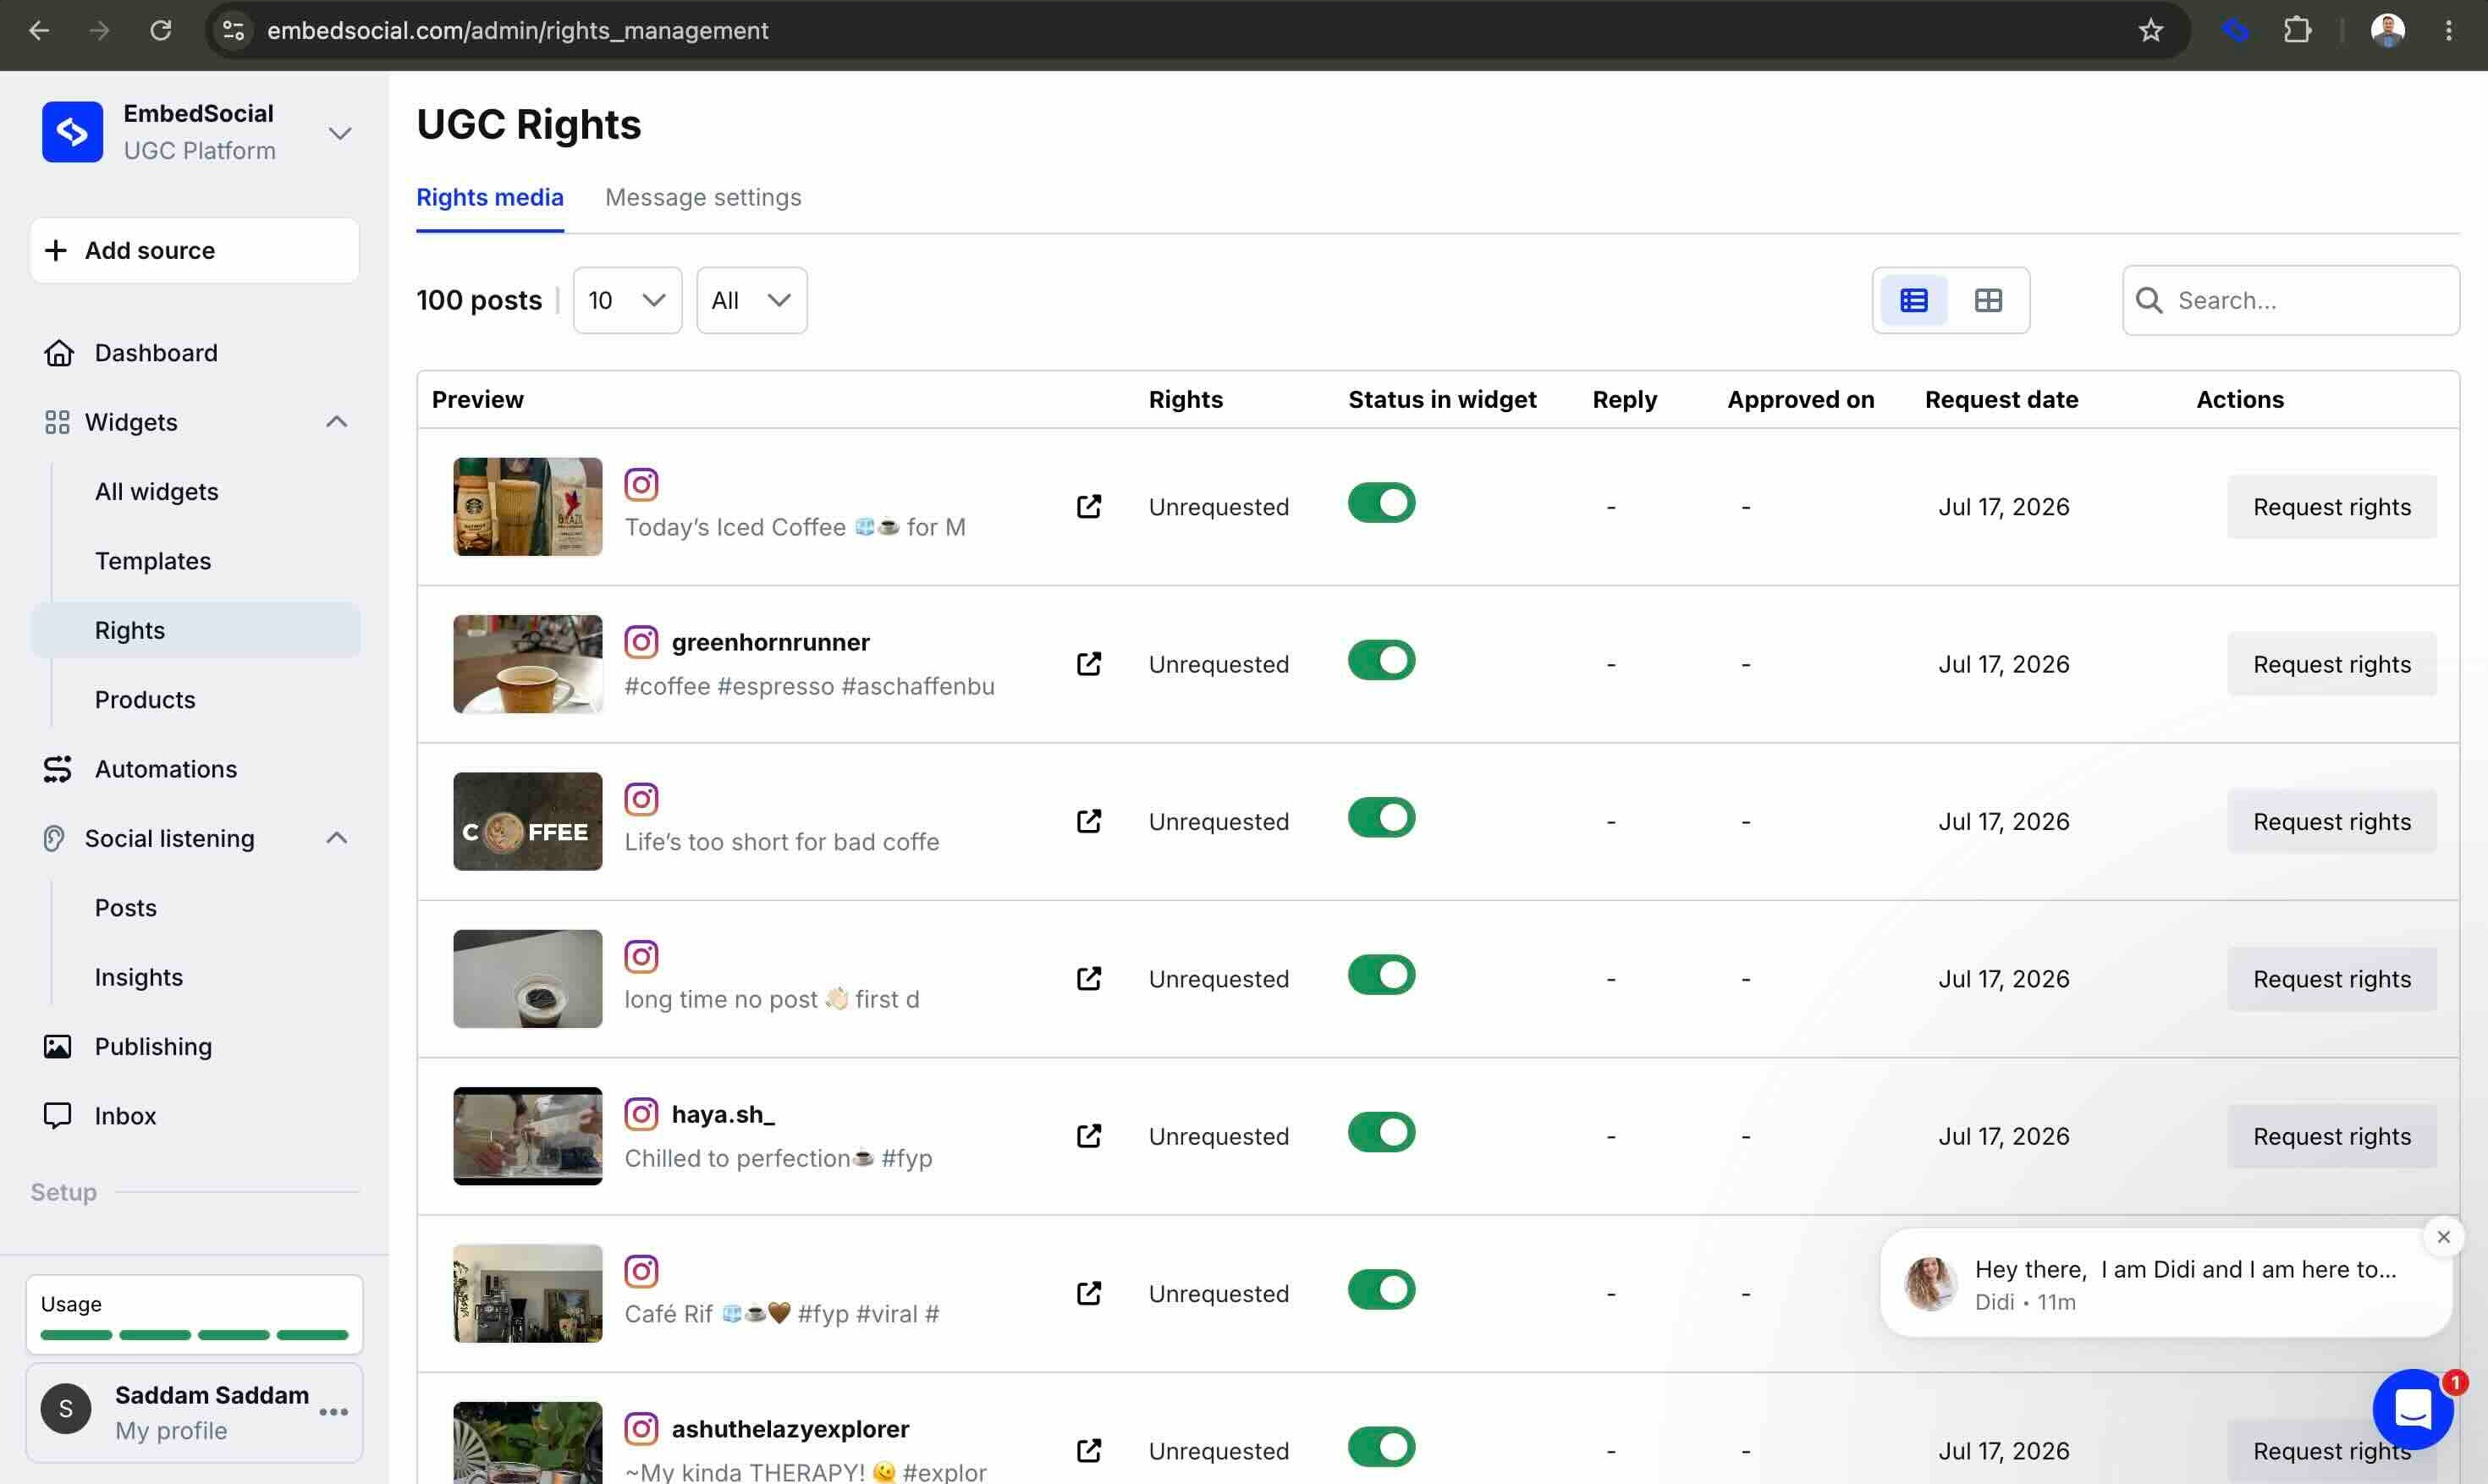The width and height of the screenshot is (2488, 1484).
Task: Request rights for Life's too short post
Action: (x=2331, y=821)
